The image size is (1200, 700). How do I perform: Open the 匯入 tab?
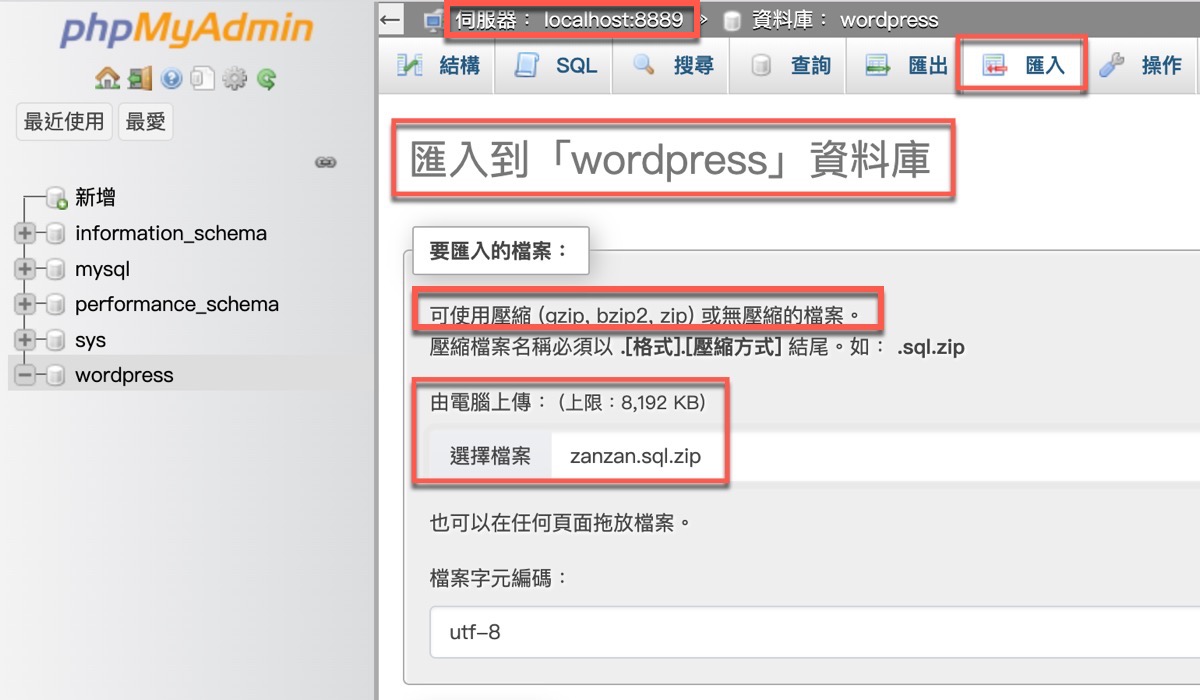coord(1023,66)
